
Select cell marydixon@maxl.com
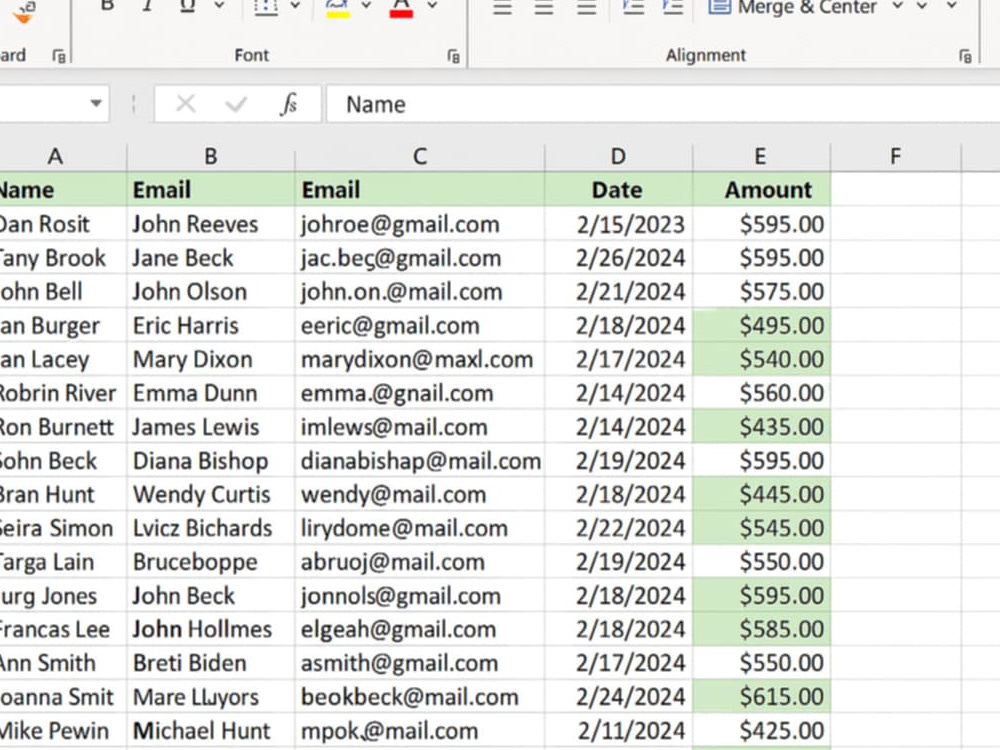[x=420, y=359]
